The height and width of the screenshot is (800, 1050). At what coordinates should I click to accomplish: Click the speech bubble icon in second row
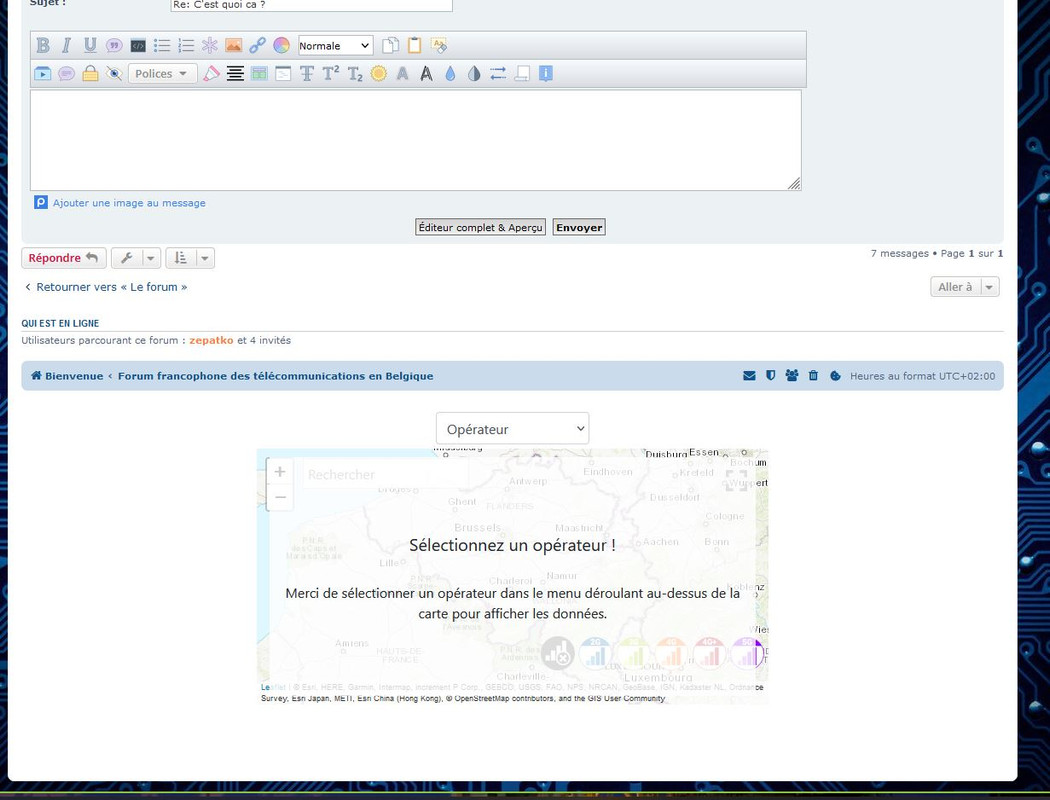tap(66, 74)
